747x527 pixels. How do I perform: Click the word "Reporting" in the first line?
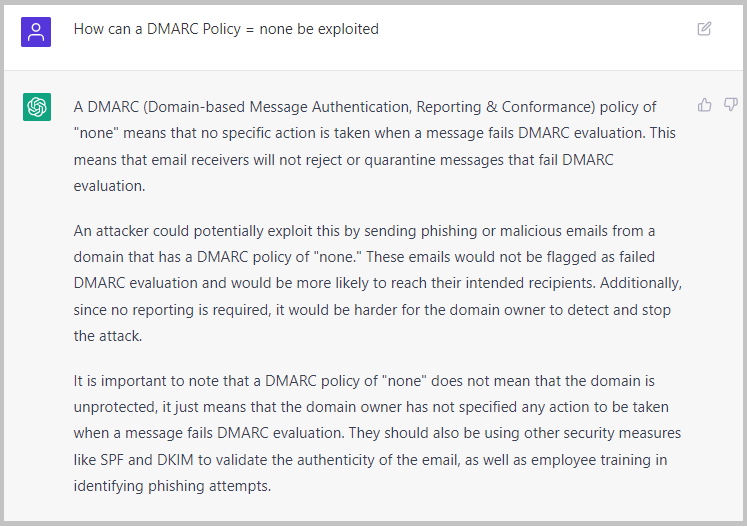tap(449, 107)
